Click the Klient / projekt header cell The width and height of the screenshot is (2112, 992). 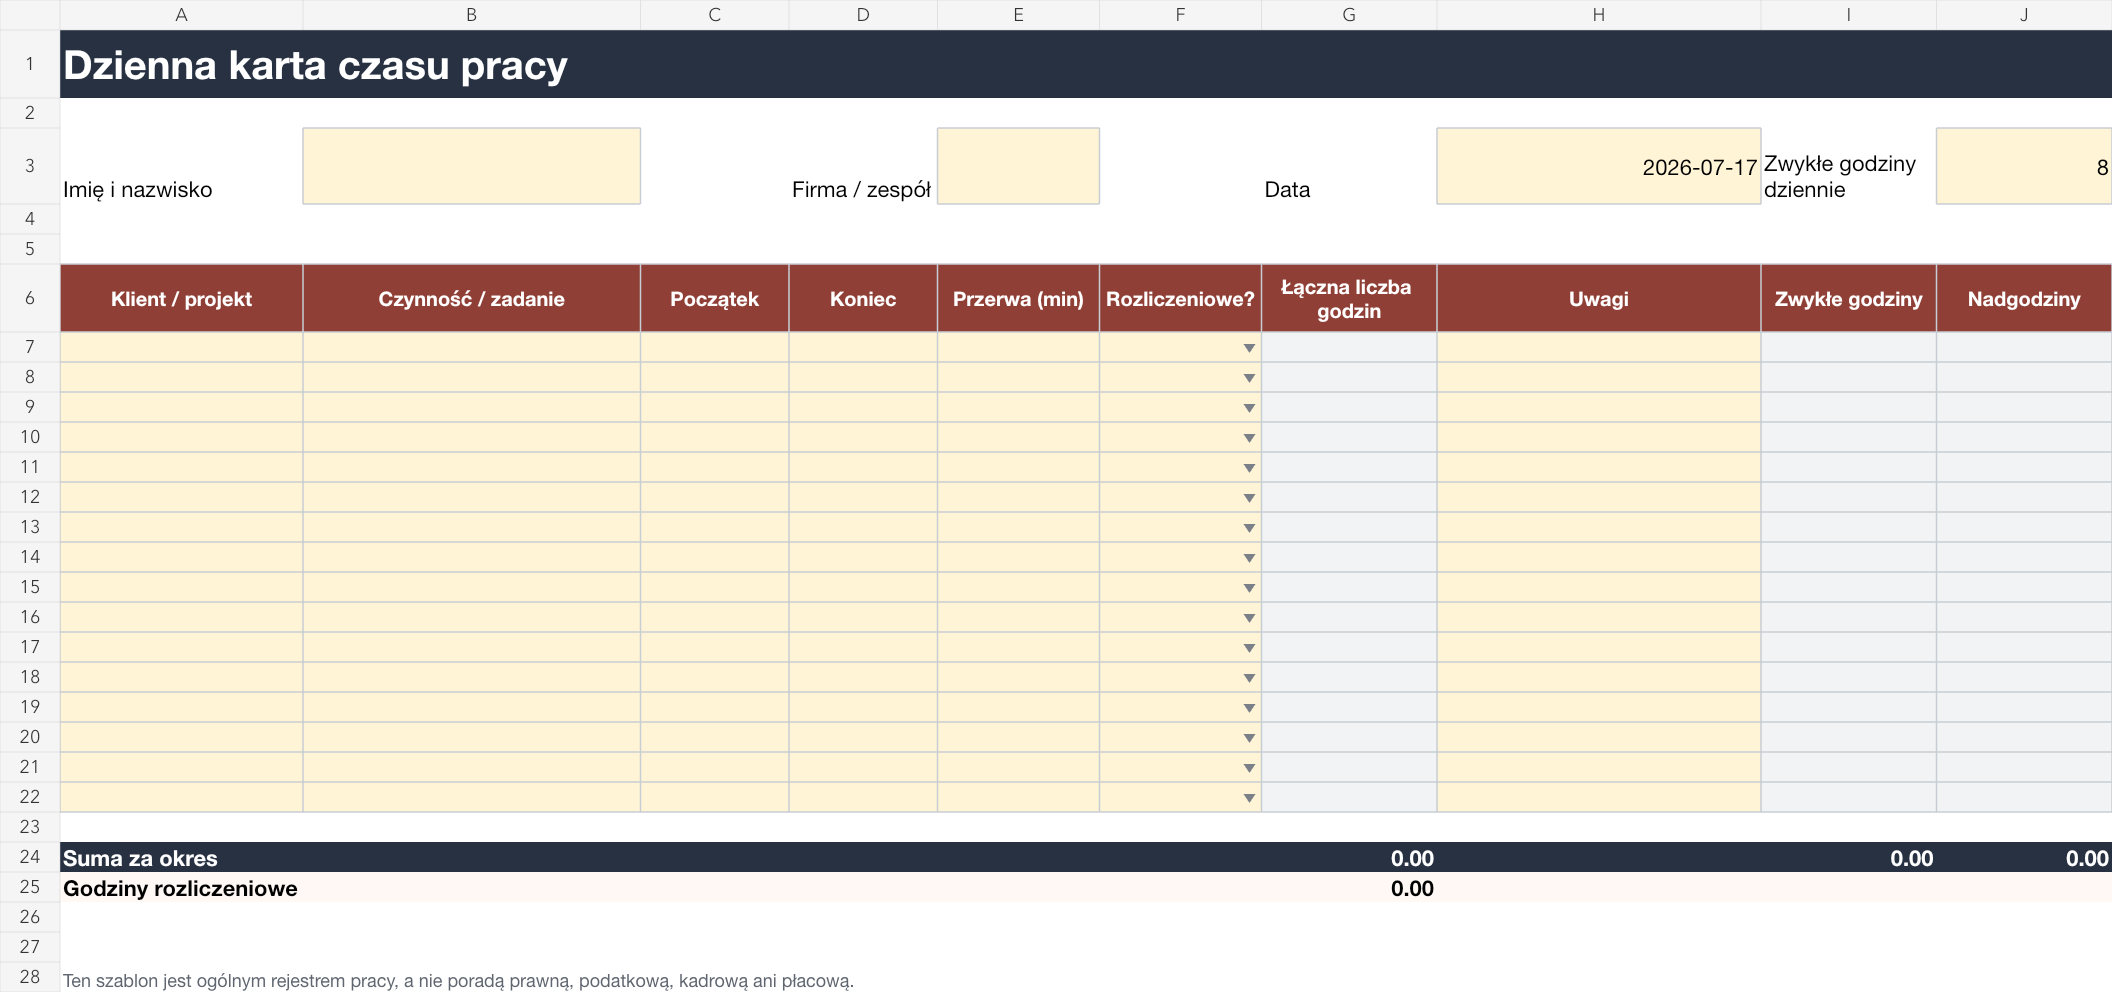point(181,298)
